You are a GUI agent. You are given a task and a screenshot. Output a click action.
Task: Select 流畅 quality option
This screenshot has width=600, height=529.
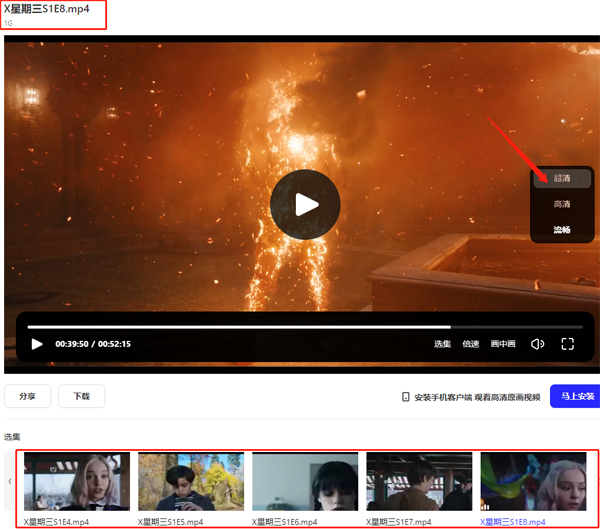click(x=562, y=230)
